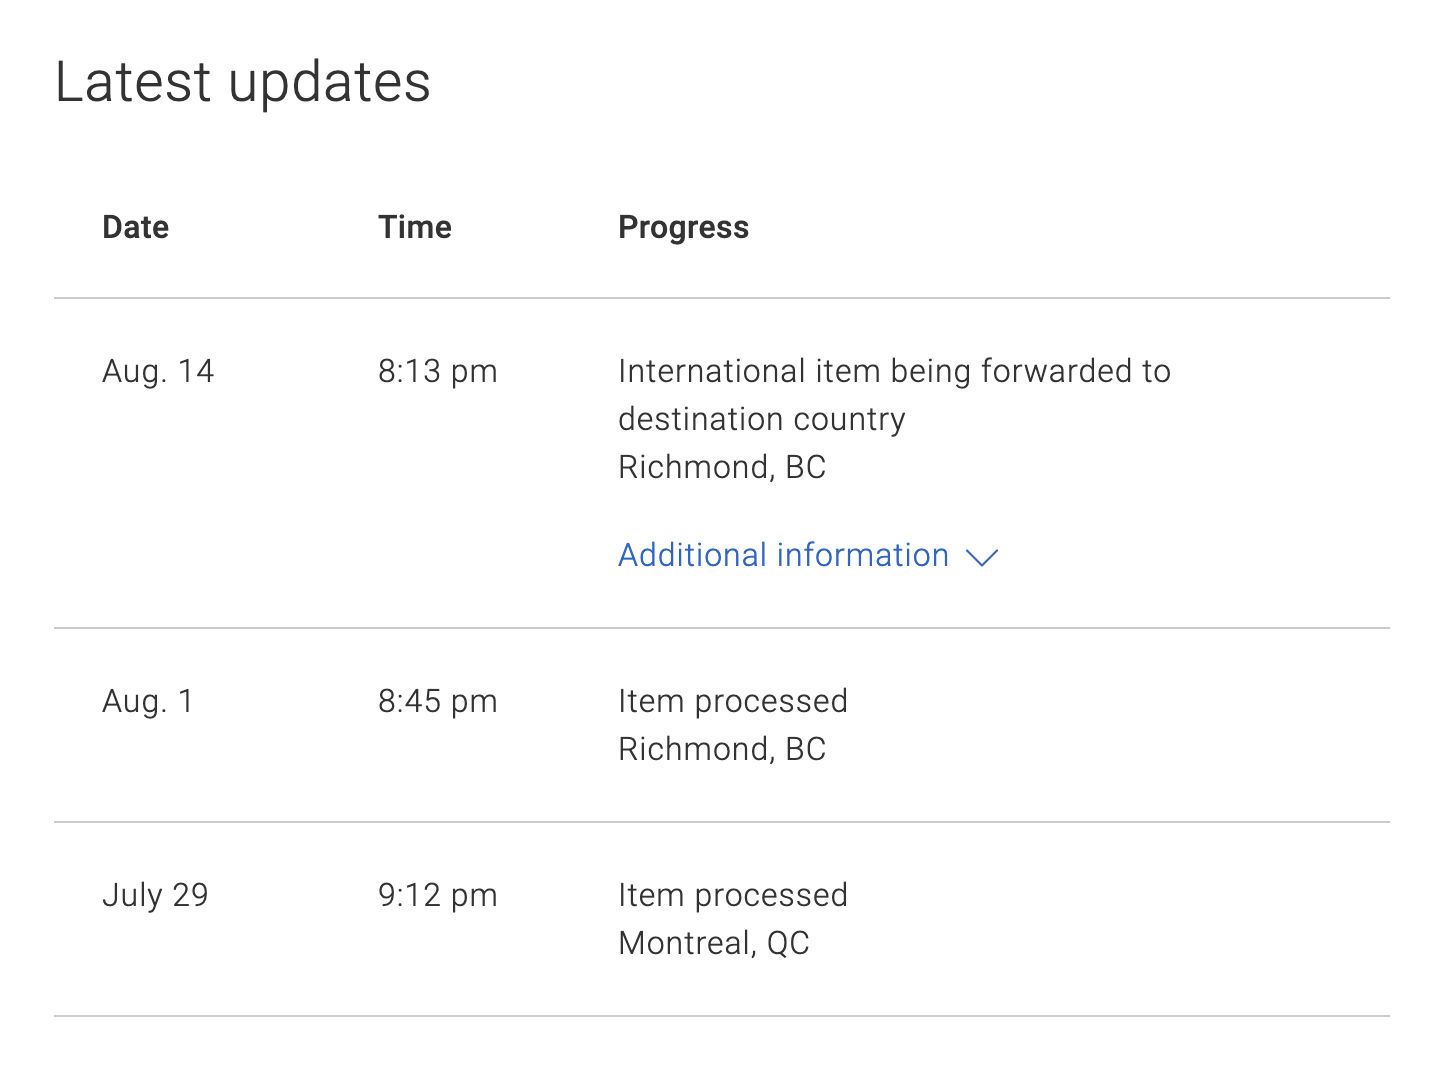The height and width of the screenshot is (1078, 1442).
Task: Select the Latest updates heading
Action: pos(242,82)
